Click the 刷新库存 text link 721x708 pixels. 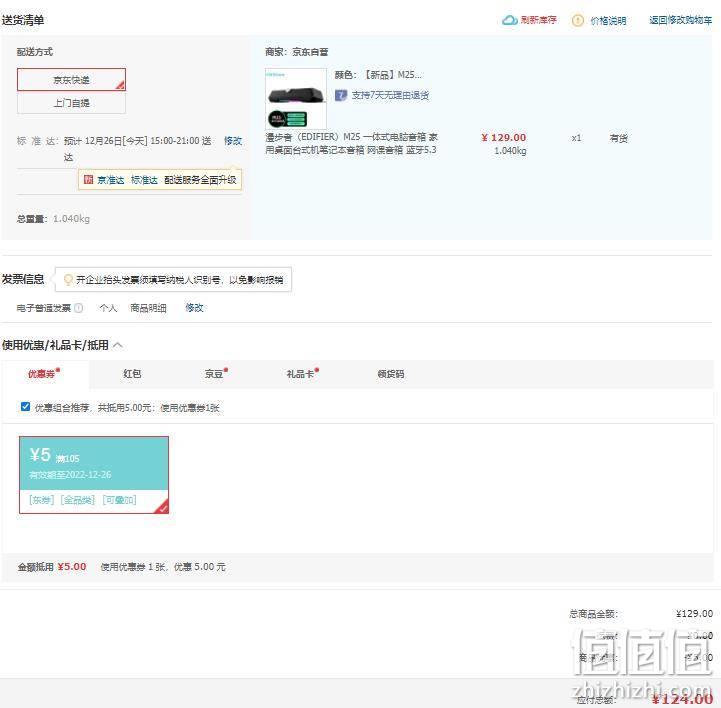(x=538, y=20)
